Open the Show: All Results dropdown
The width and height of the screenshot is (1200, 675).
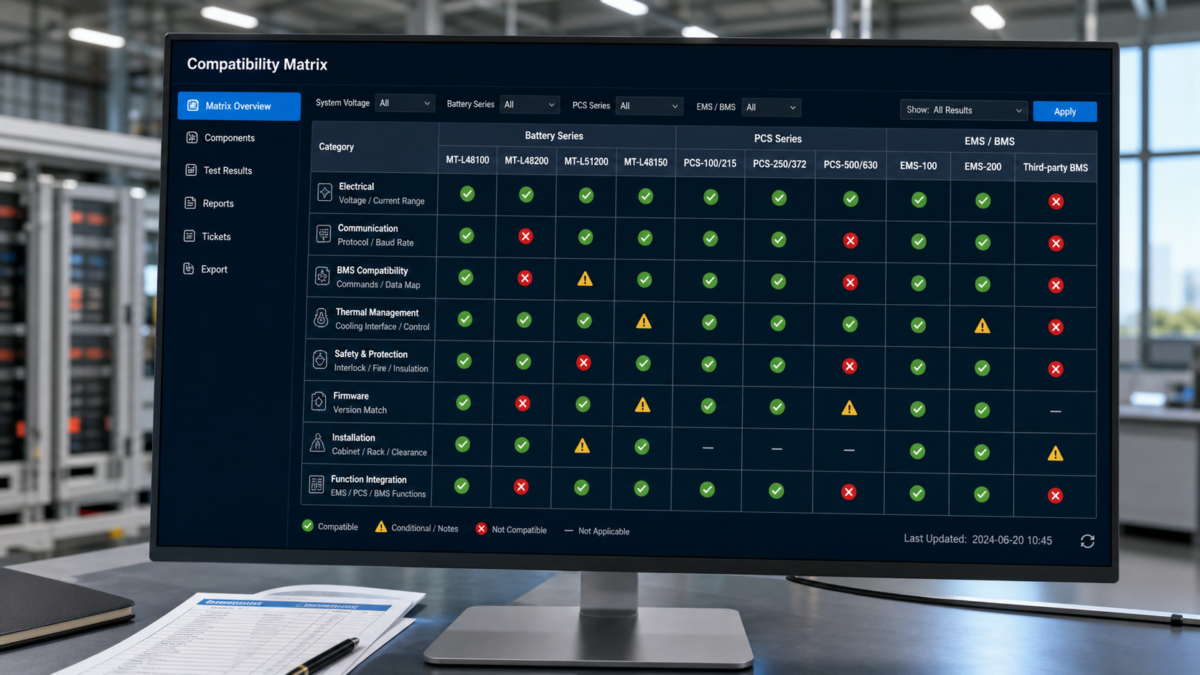click(964, 110)
